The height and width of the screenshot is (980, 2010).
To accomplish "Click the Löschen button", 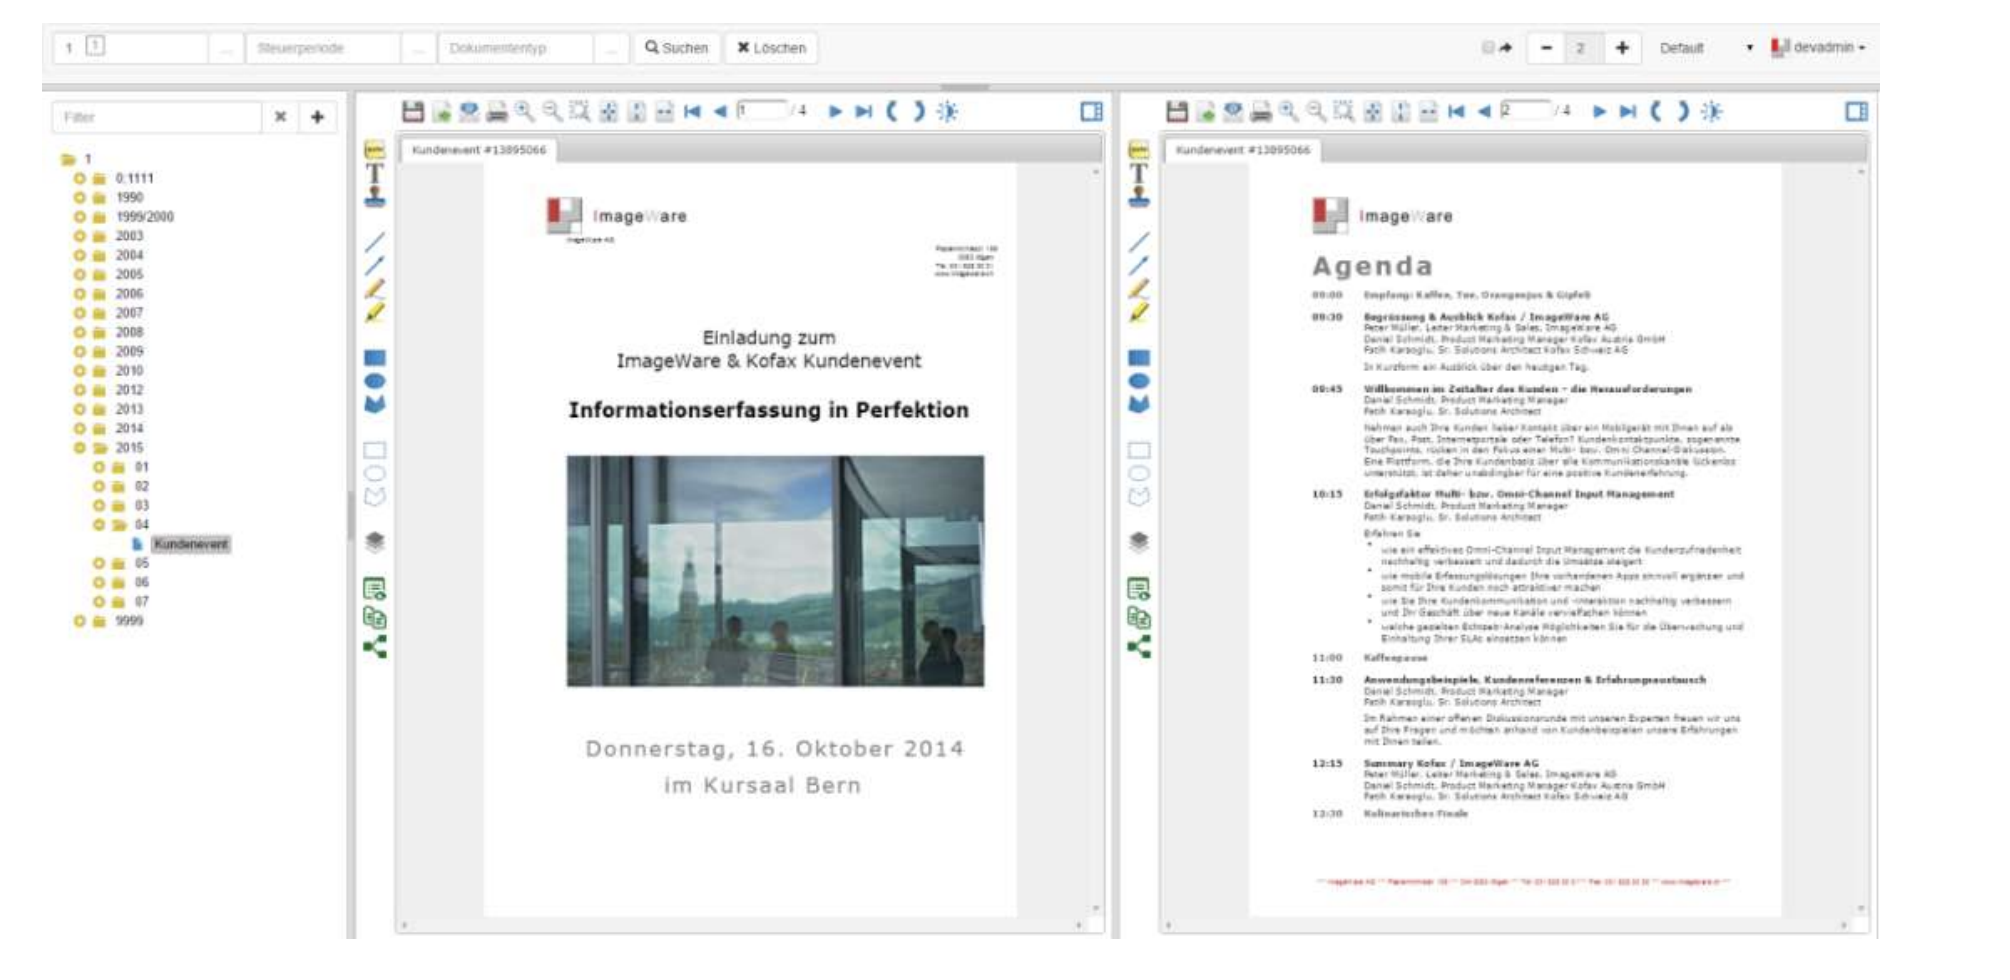I will coord(771,47).
